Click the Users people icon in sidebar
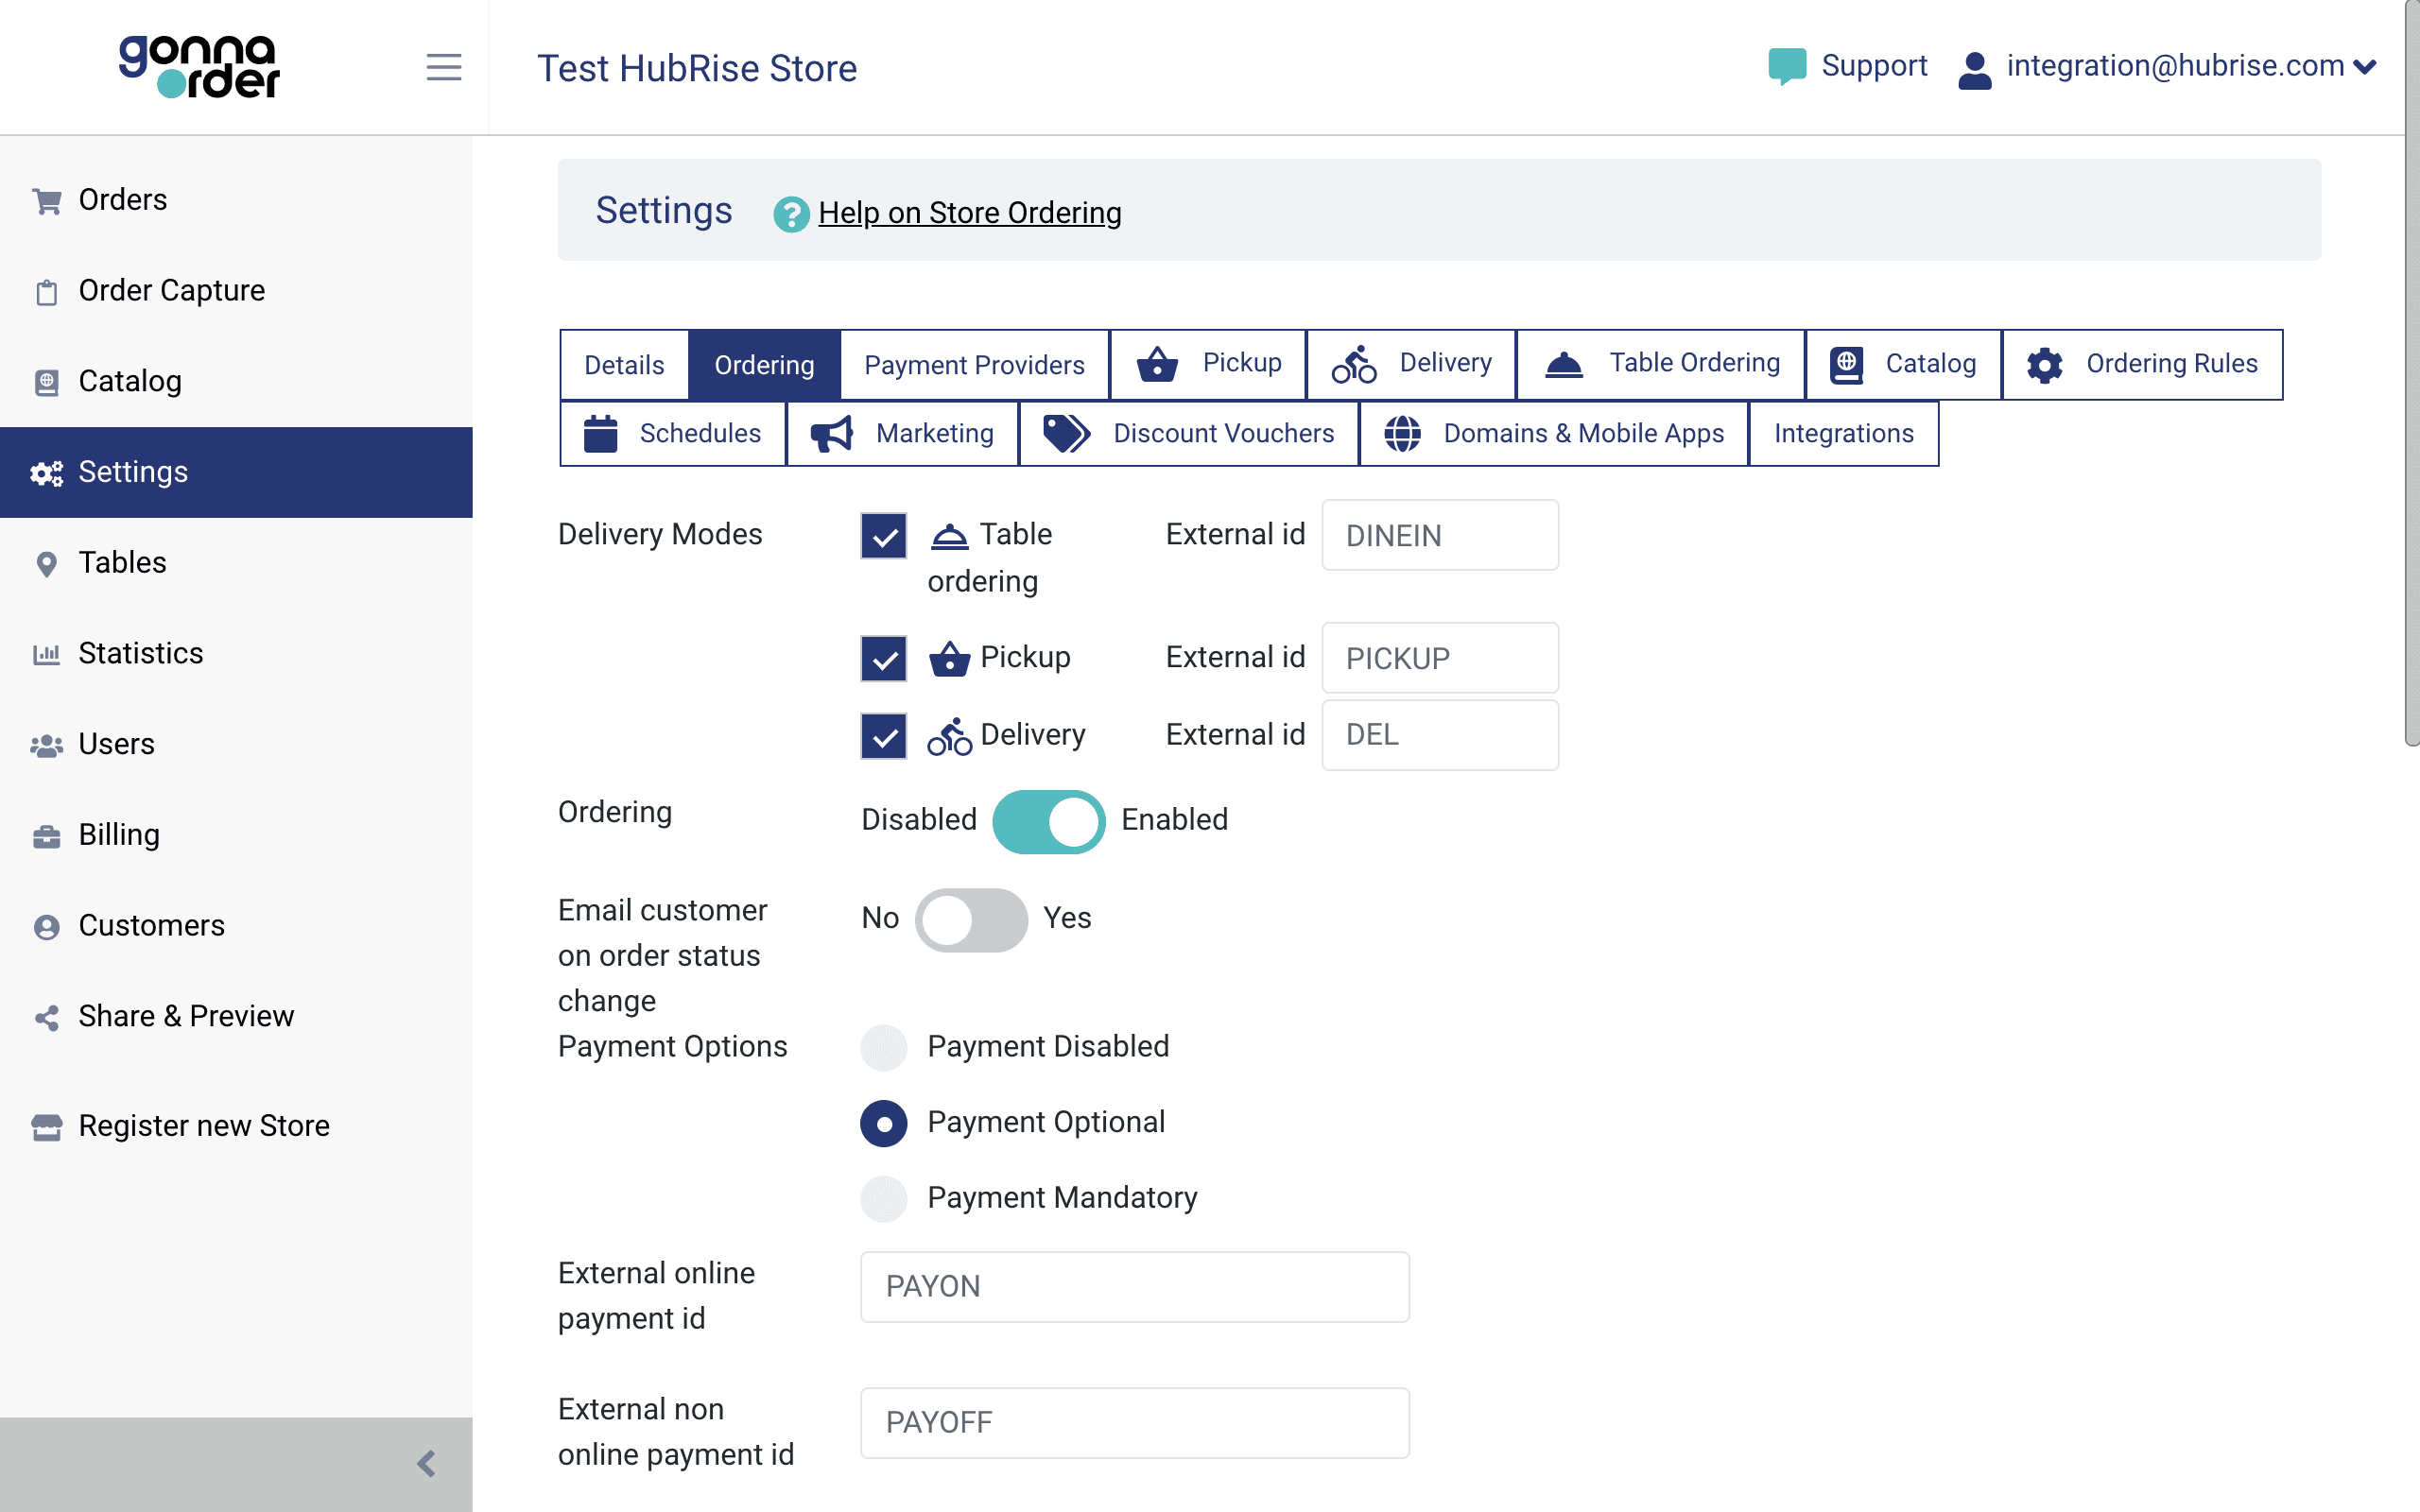2420x1512 pixels. pyautogui.click(x=47, y=743)
